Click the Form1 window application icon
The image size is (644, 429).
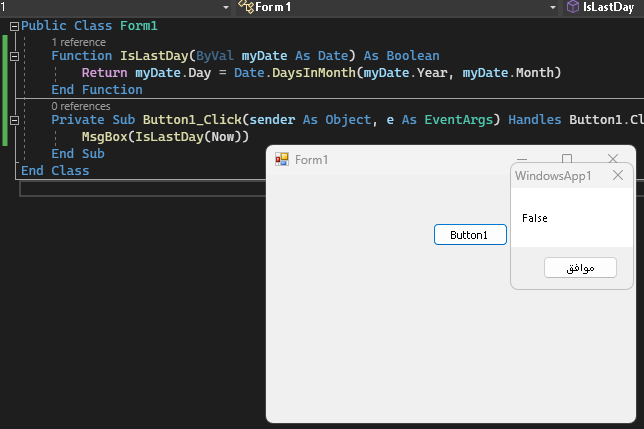point(282,159)
